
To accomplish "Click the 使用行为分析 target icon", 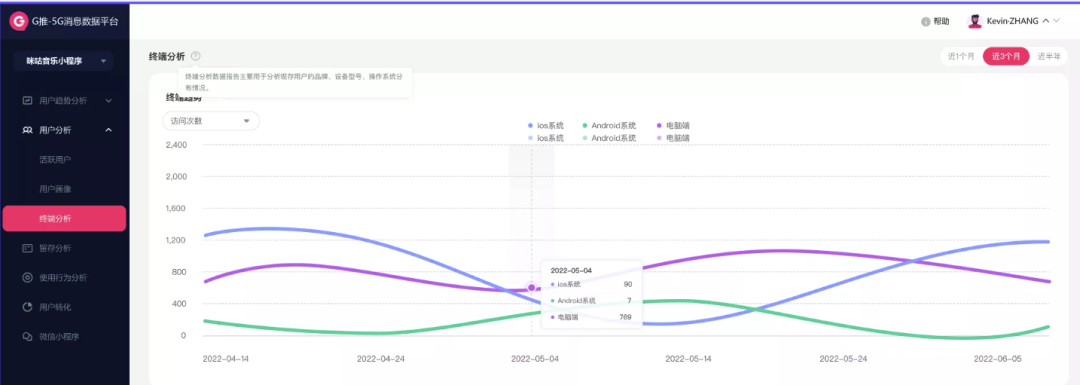I will click(x=28, y=278).
